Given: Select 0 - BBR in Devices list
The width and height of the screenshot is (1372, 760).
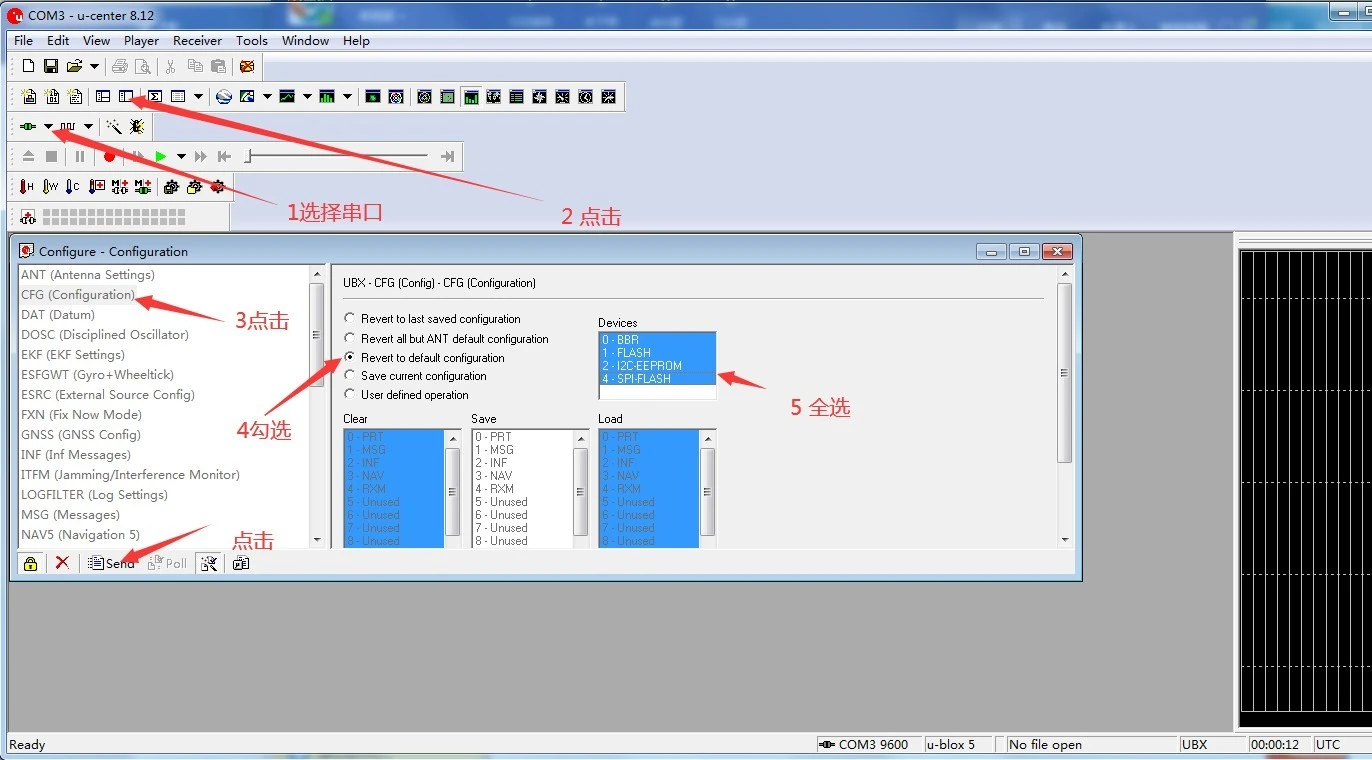Looking at the screenshot, I should coord(657,340).
